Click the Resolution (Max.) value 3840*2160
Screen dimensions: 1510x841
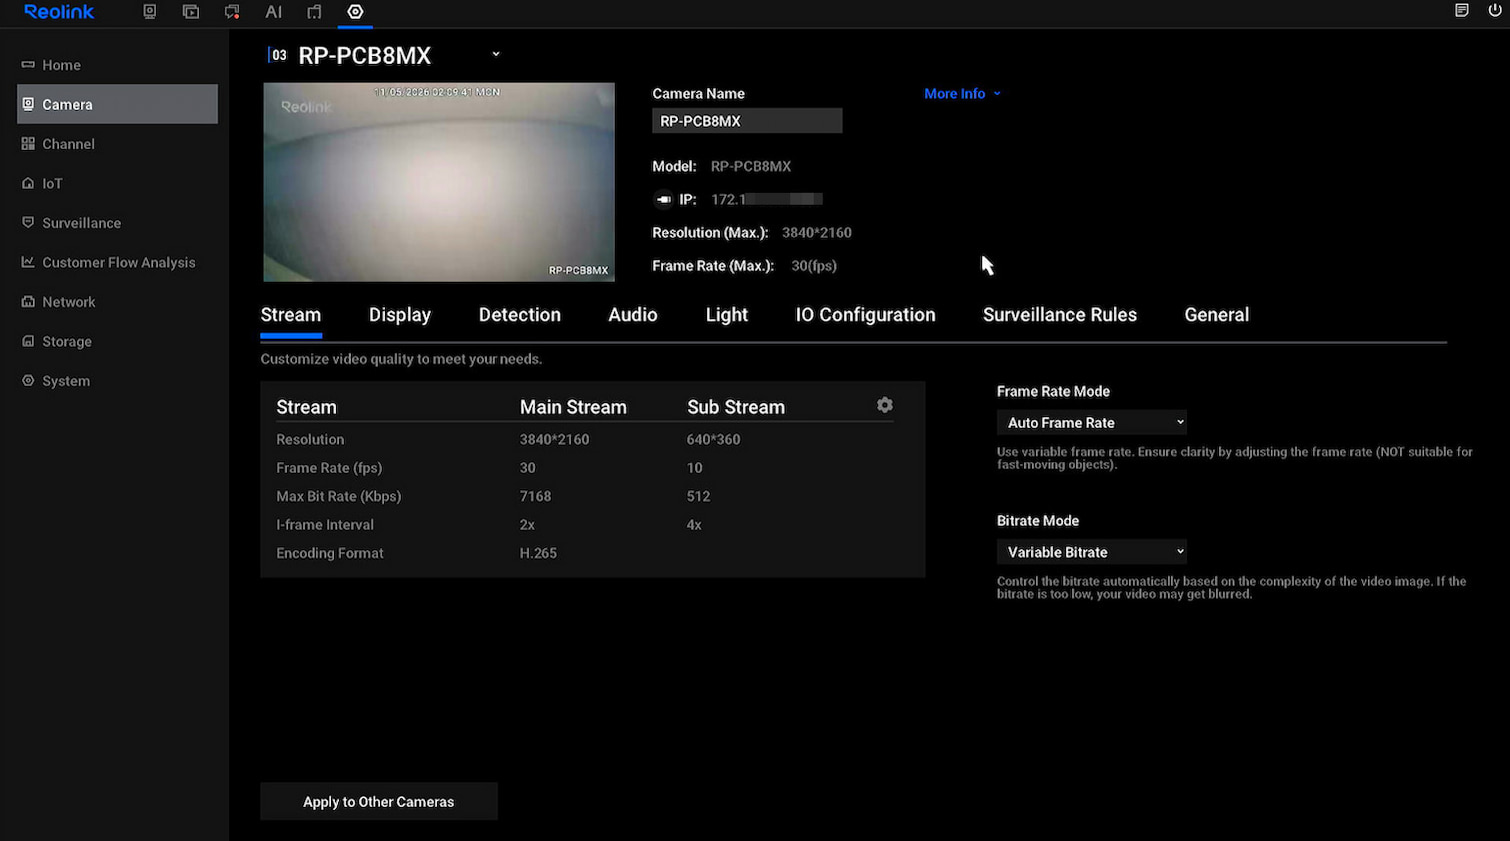pyautogui.click(x=817, y=233)
